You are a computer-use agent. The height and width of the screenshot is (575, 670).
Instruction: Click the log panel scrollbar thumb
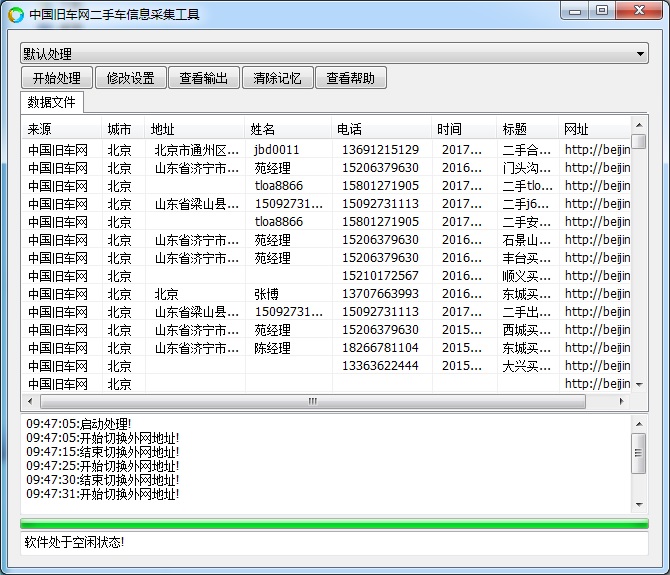click(x=639, y=453)
